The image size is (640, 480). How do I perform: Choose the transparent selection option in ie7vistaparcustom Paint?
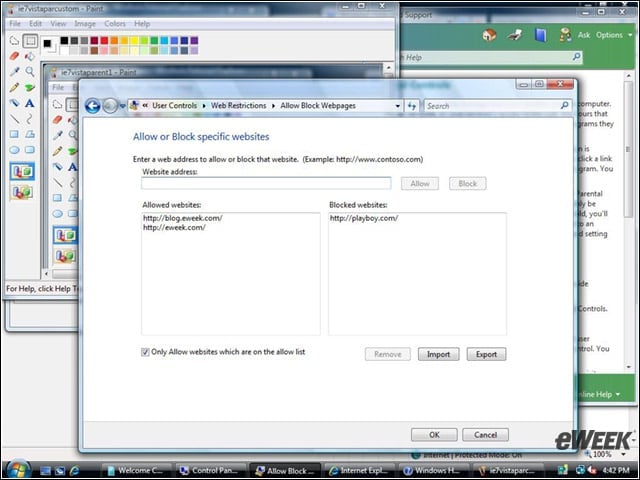pyautogui.click(x=22, y=191)
